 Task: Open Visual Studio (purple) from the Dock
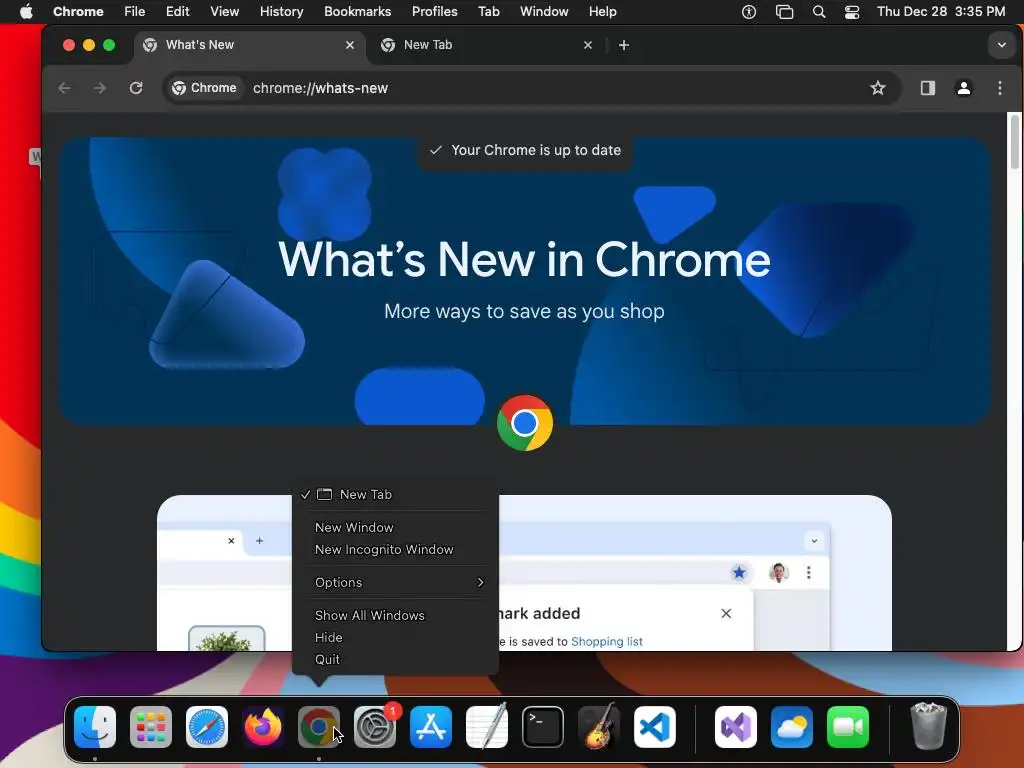pos(736,727)
